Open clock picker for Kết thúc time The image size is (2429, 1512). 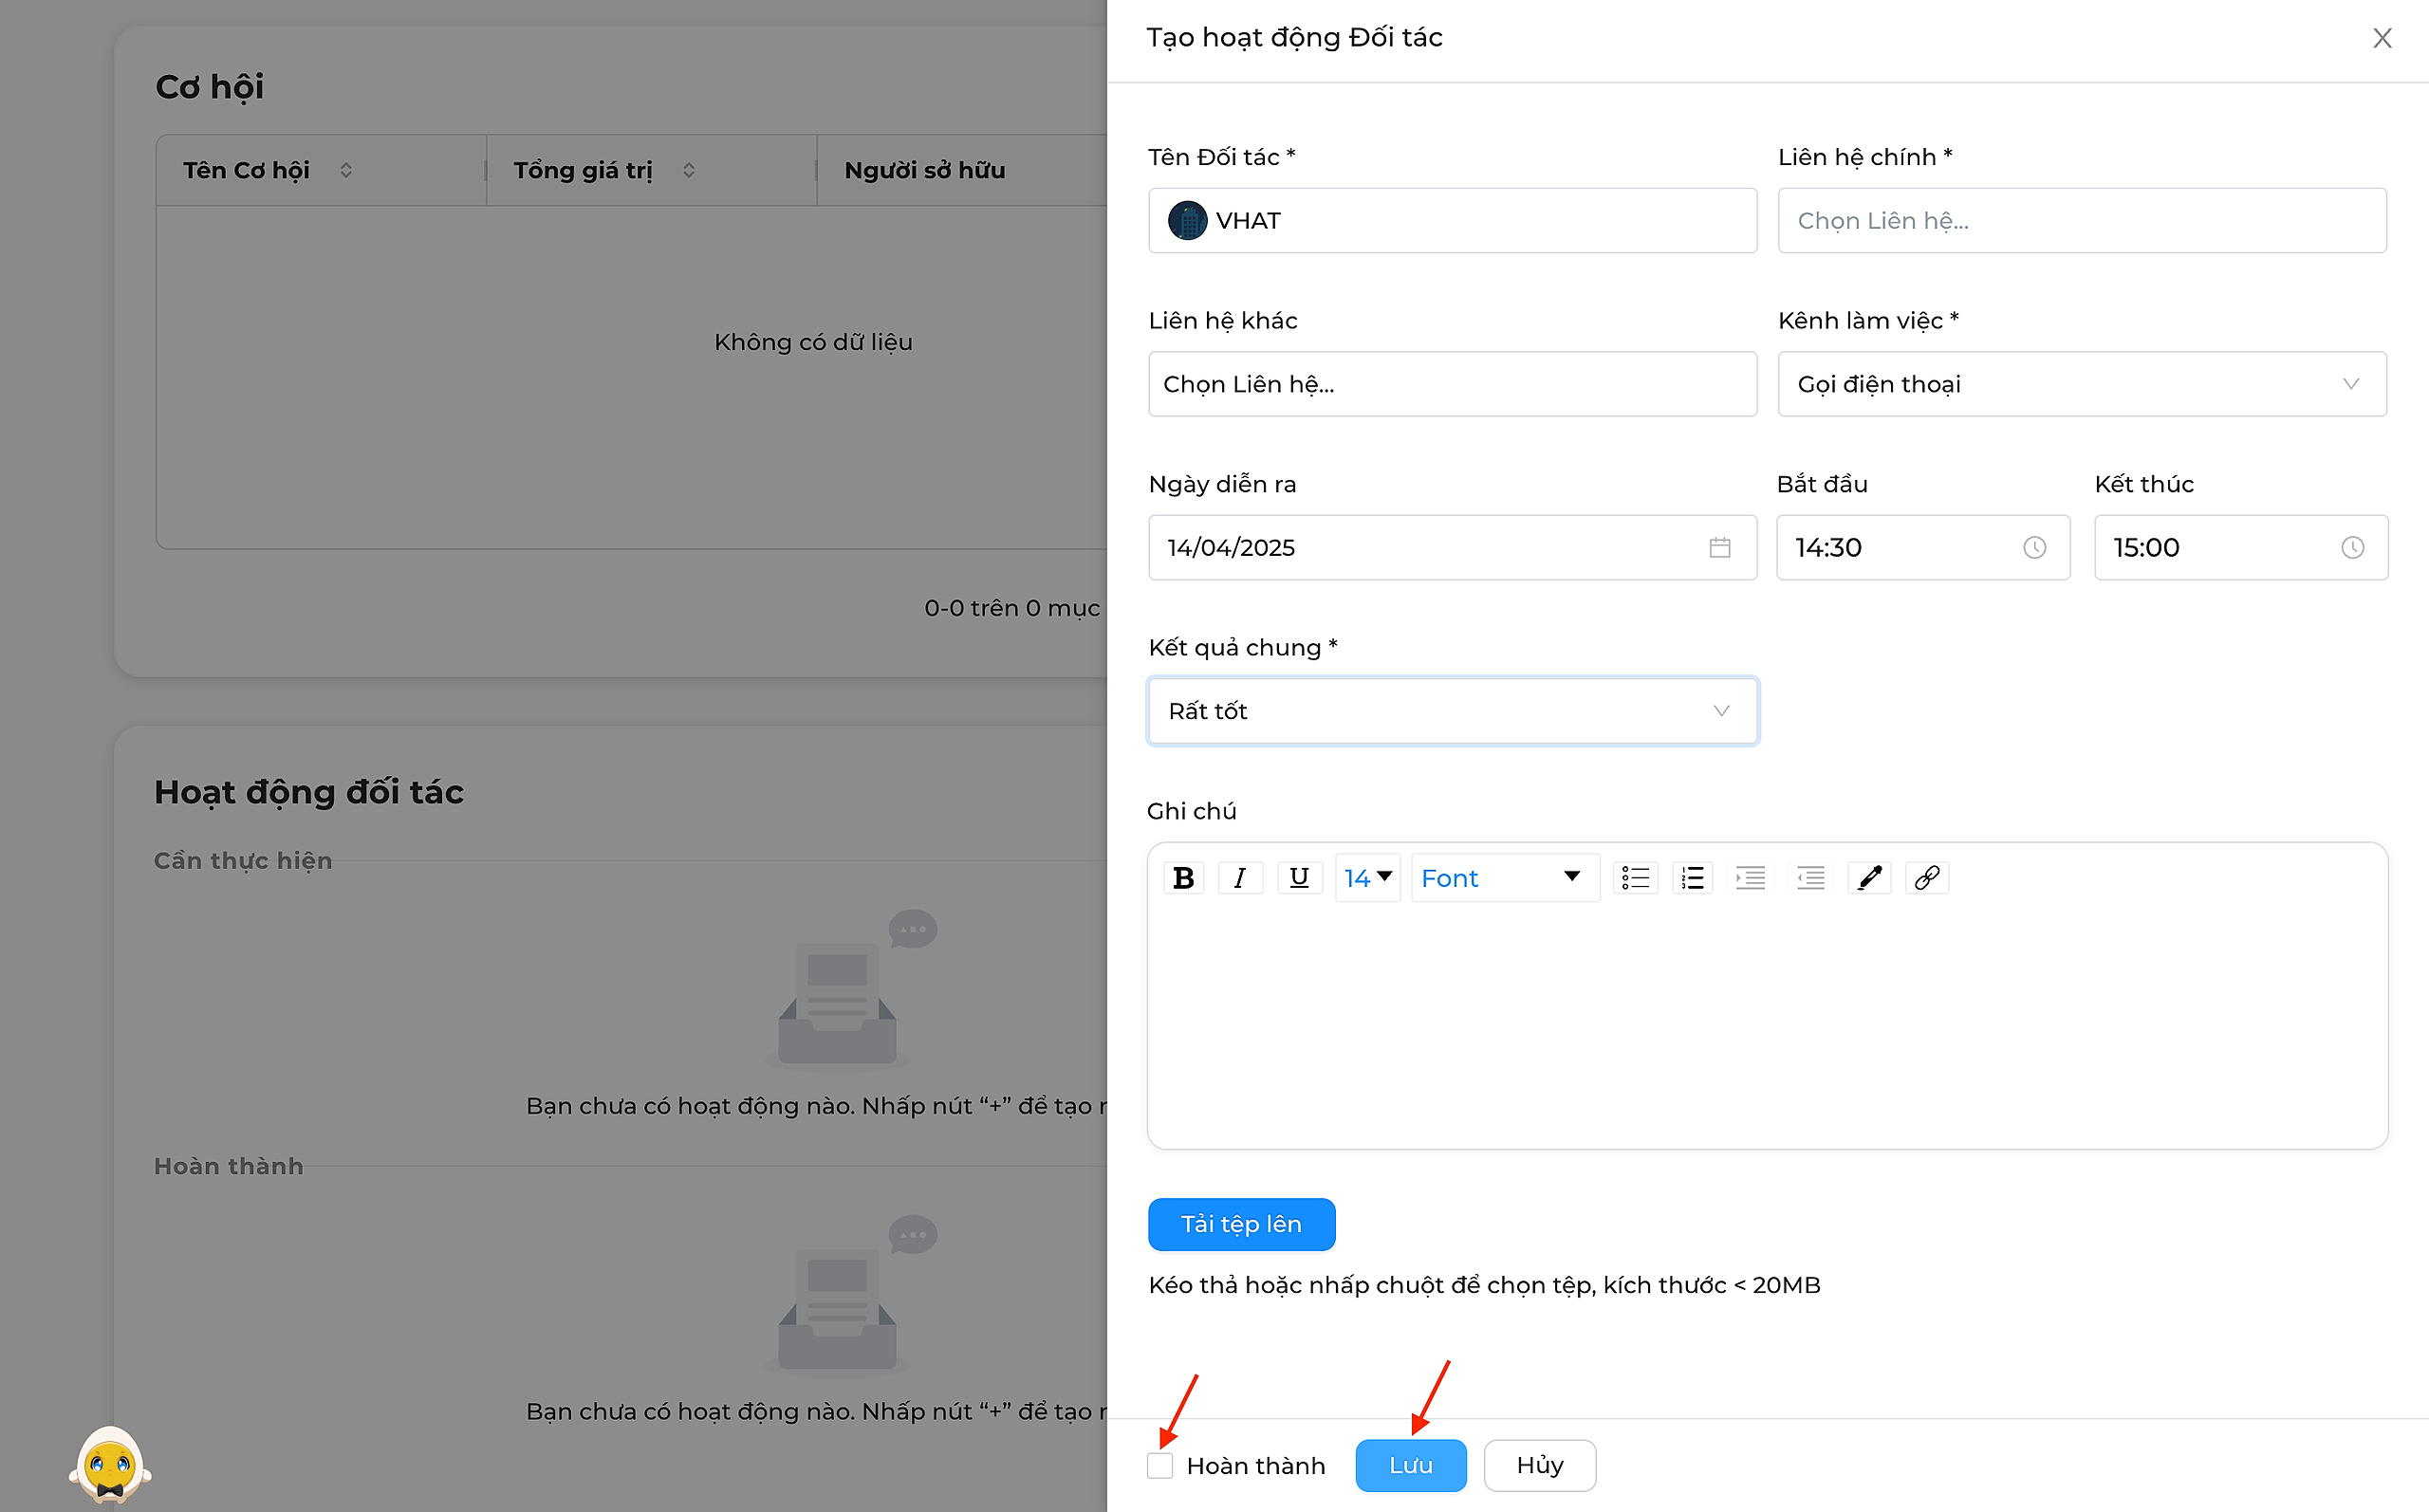coord(2352,547)
